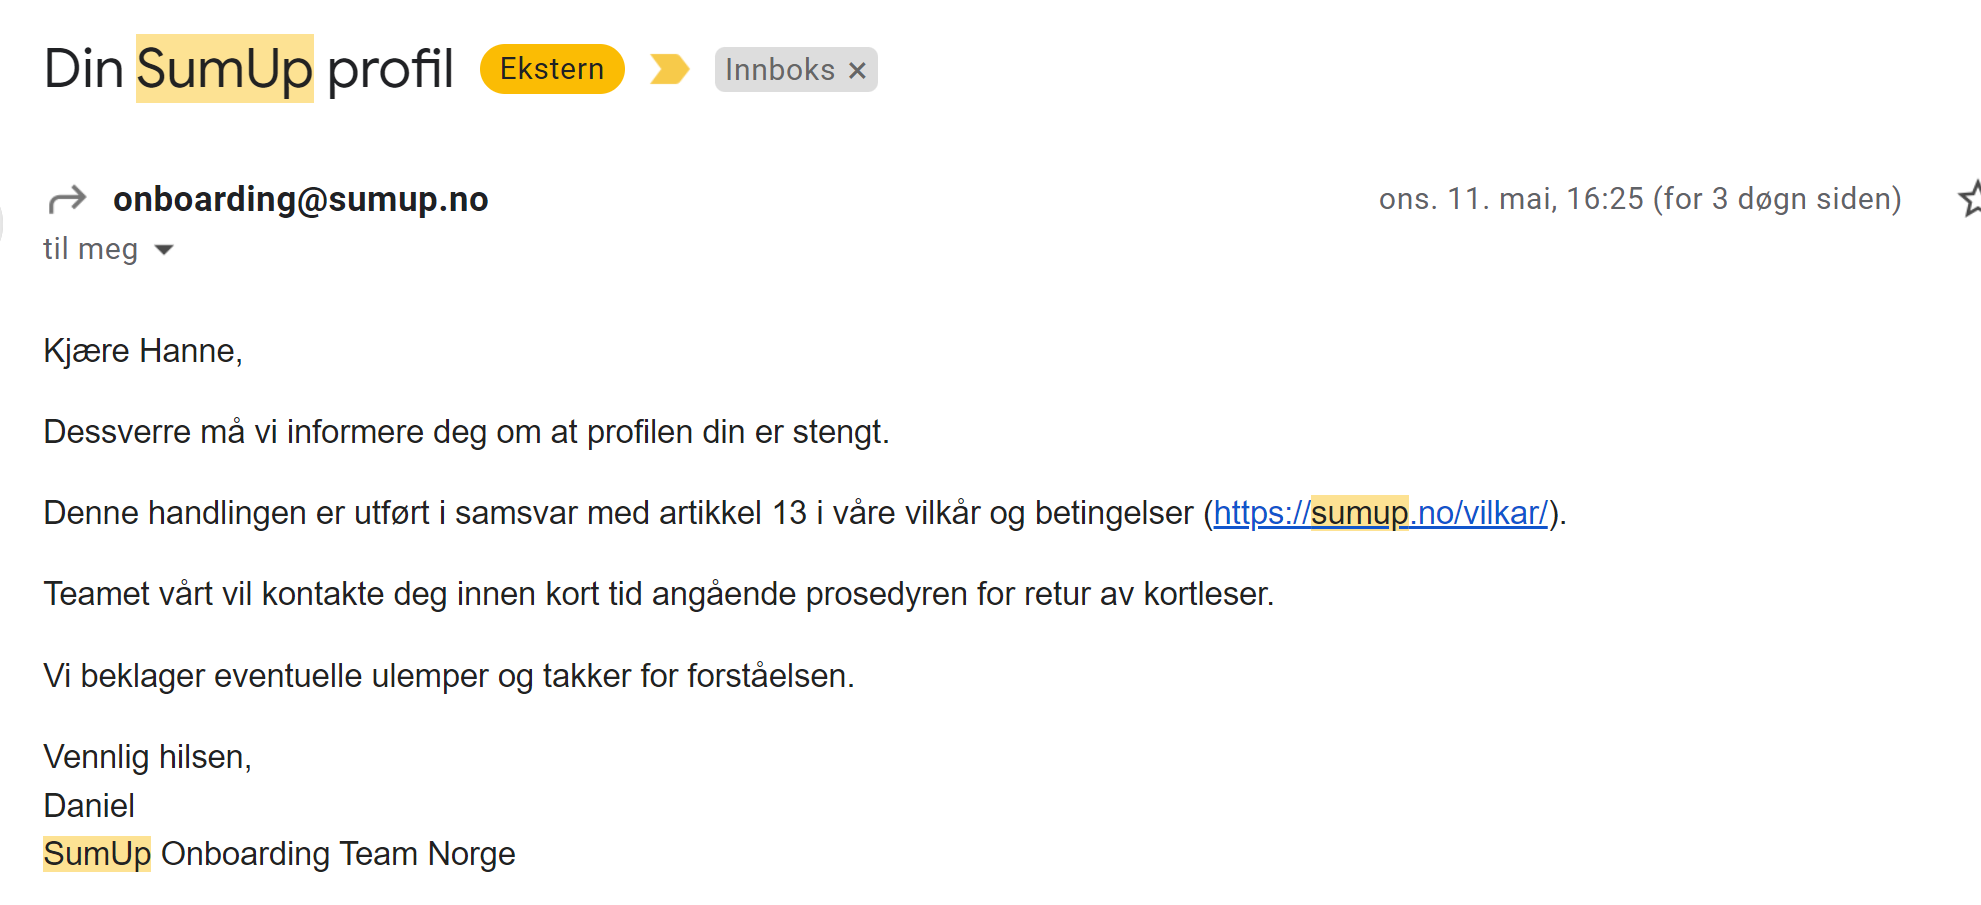The image size is (1981, 905).
Task: Toggle the yellow importance marker
Action: pos(669,69)
